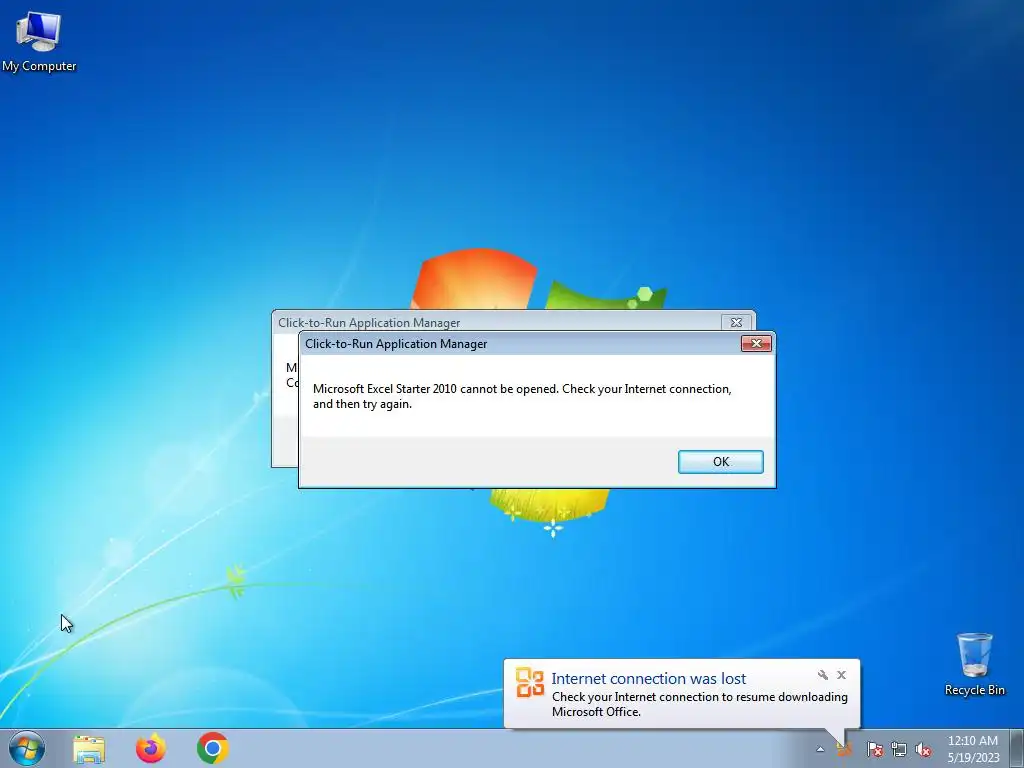This screenshot has width=1024, height=768.
Task: Open the My Computer desktop icon
Action: (x=39, y=40)
